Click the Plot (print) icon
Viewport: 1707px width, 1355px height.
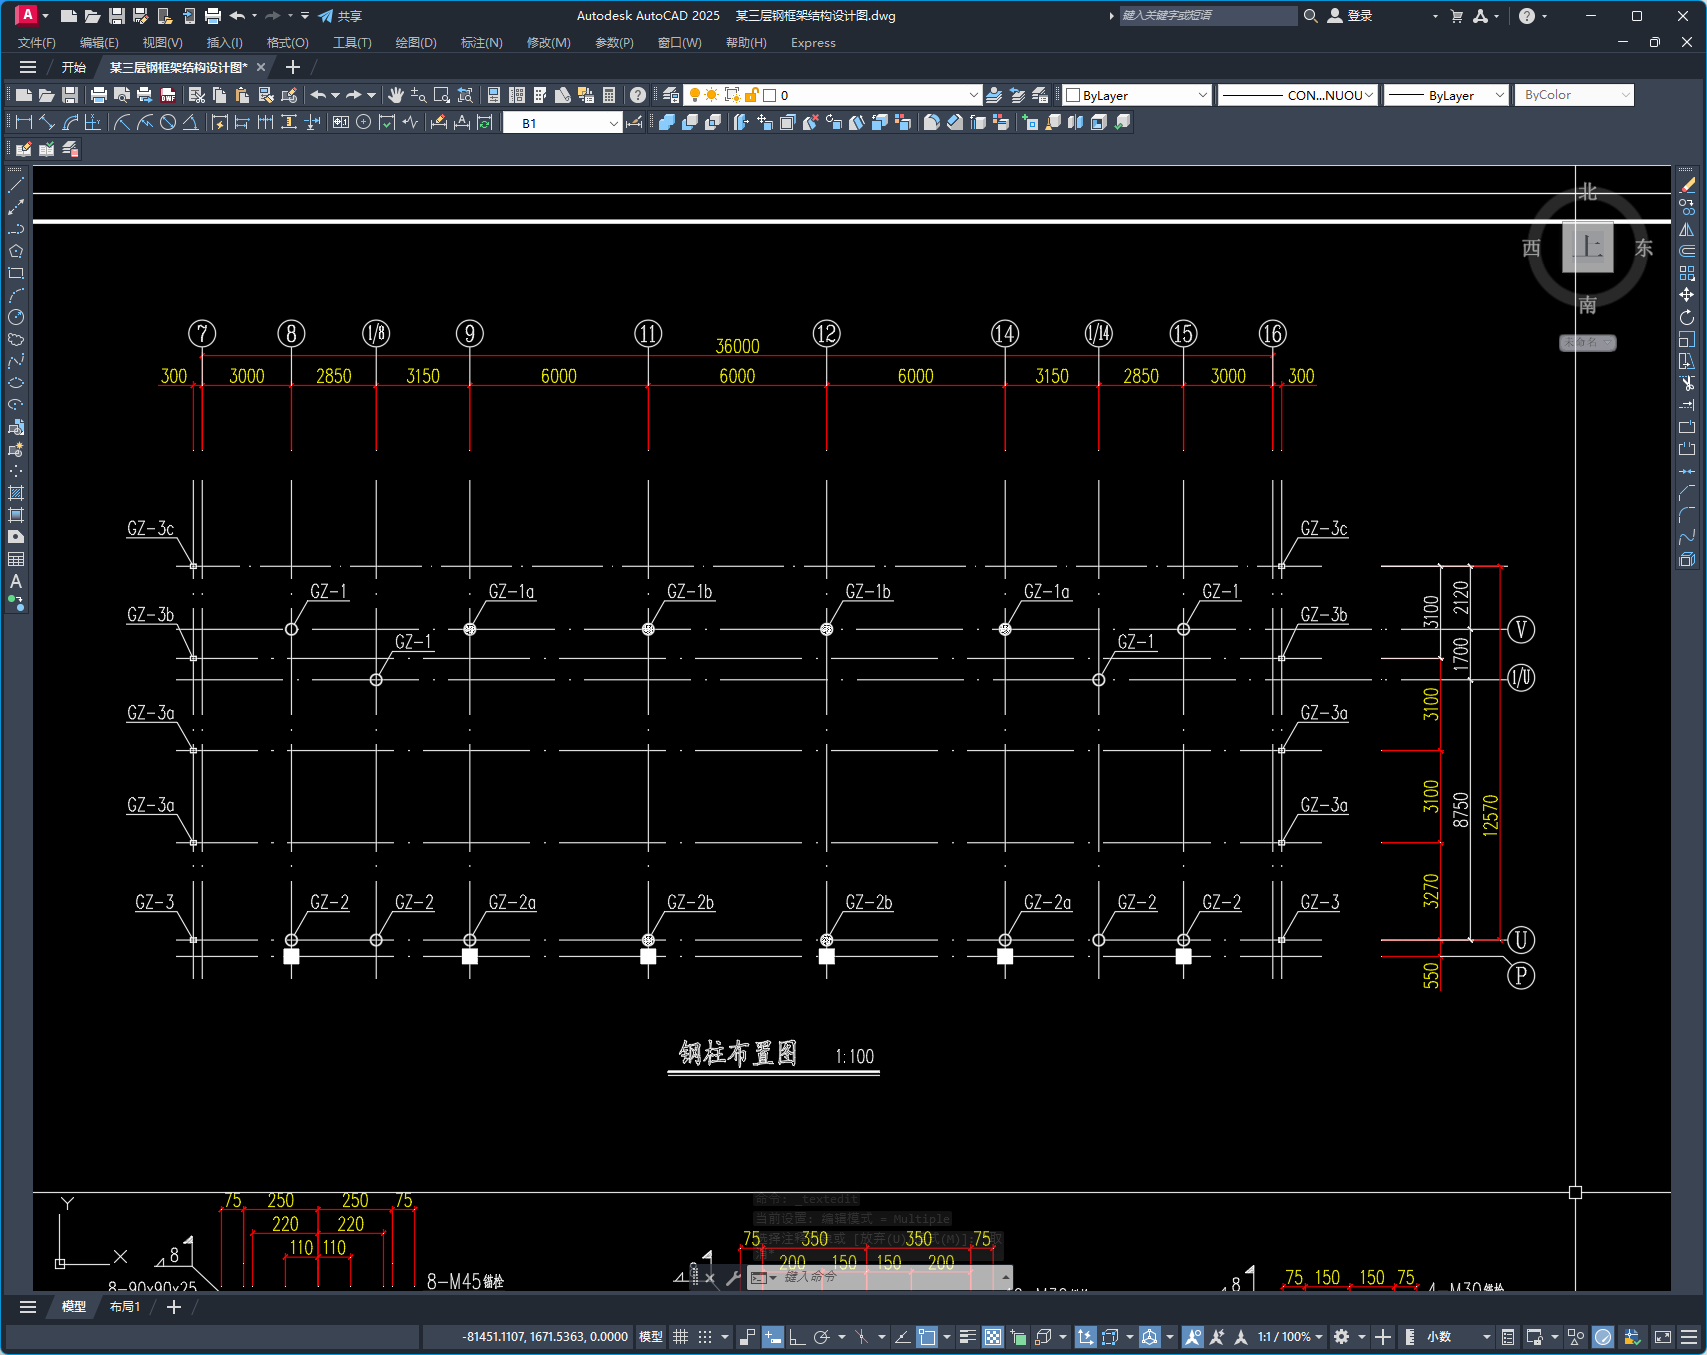tap(99, 95)
